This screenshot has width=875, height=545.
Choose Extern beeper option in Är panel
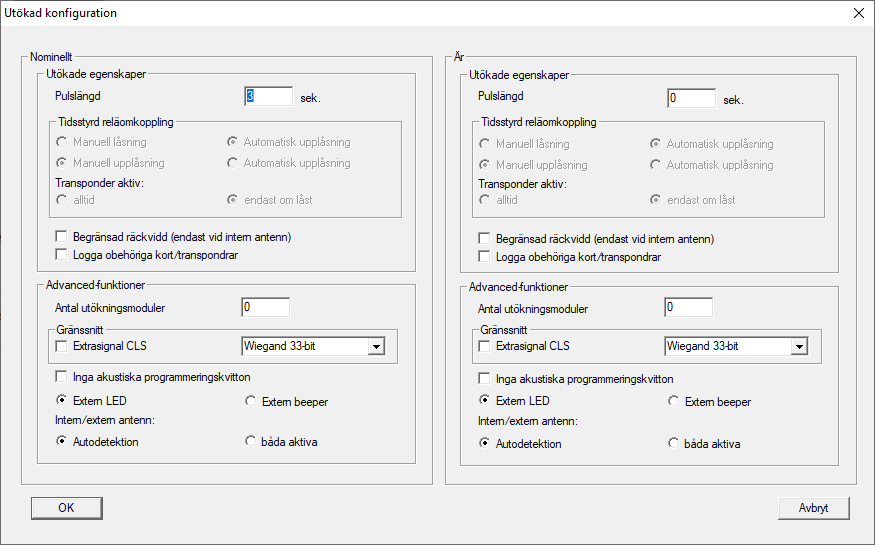point(674,402)
